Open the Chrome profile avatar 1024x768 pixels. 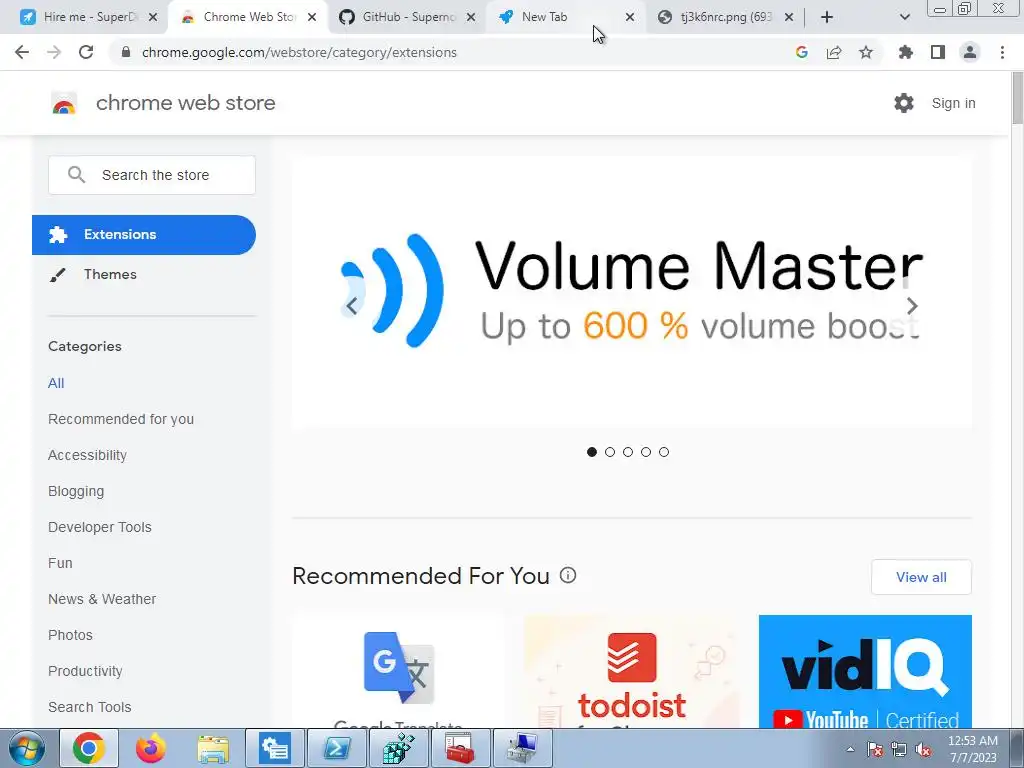pos(970,52)
